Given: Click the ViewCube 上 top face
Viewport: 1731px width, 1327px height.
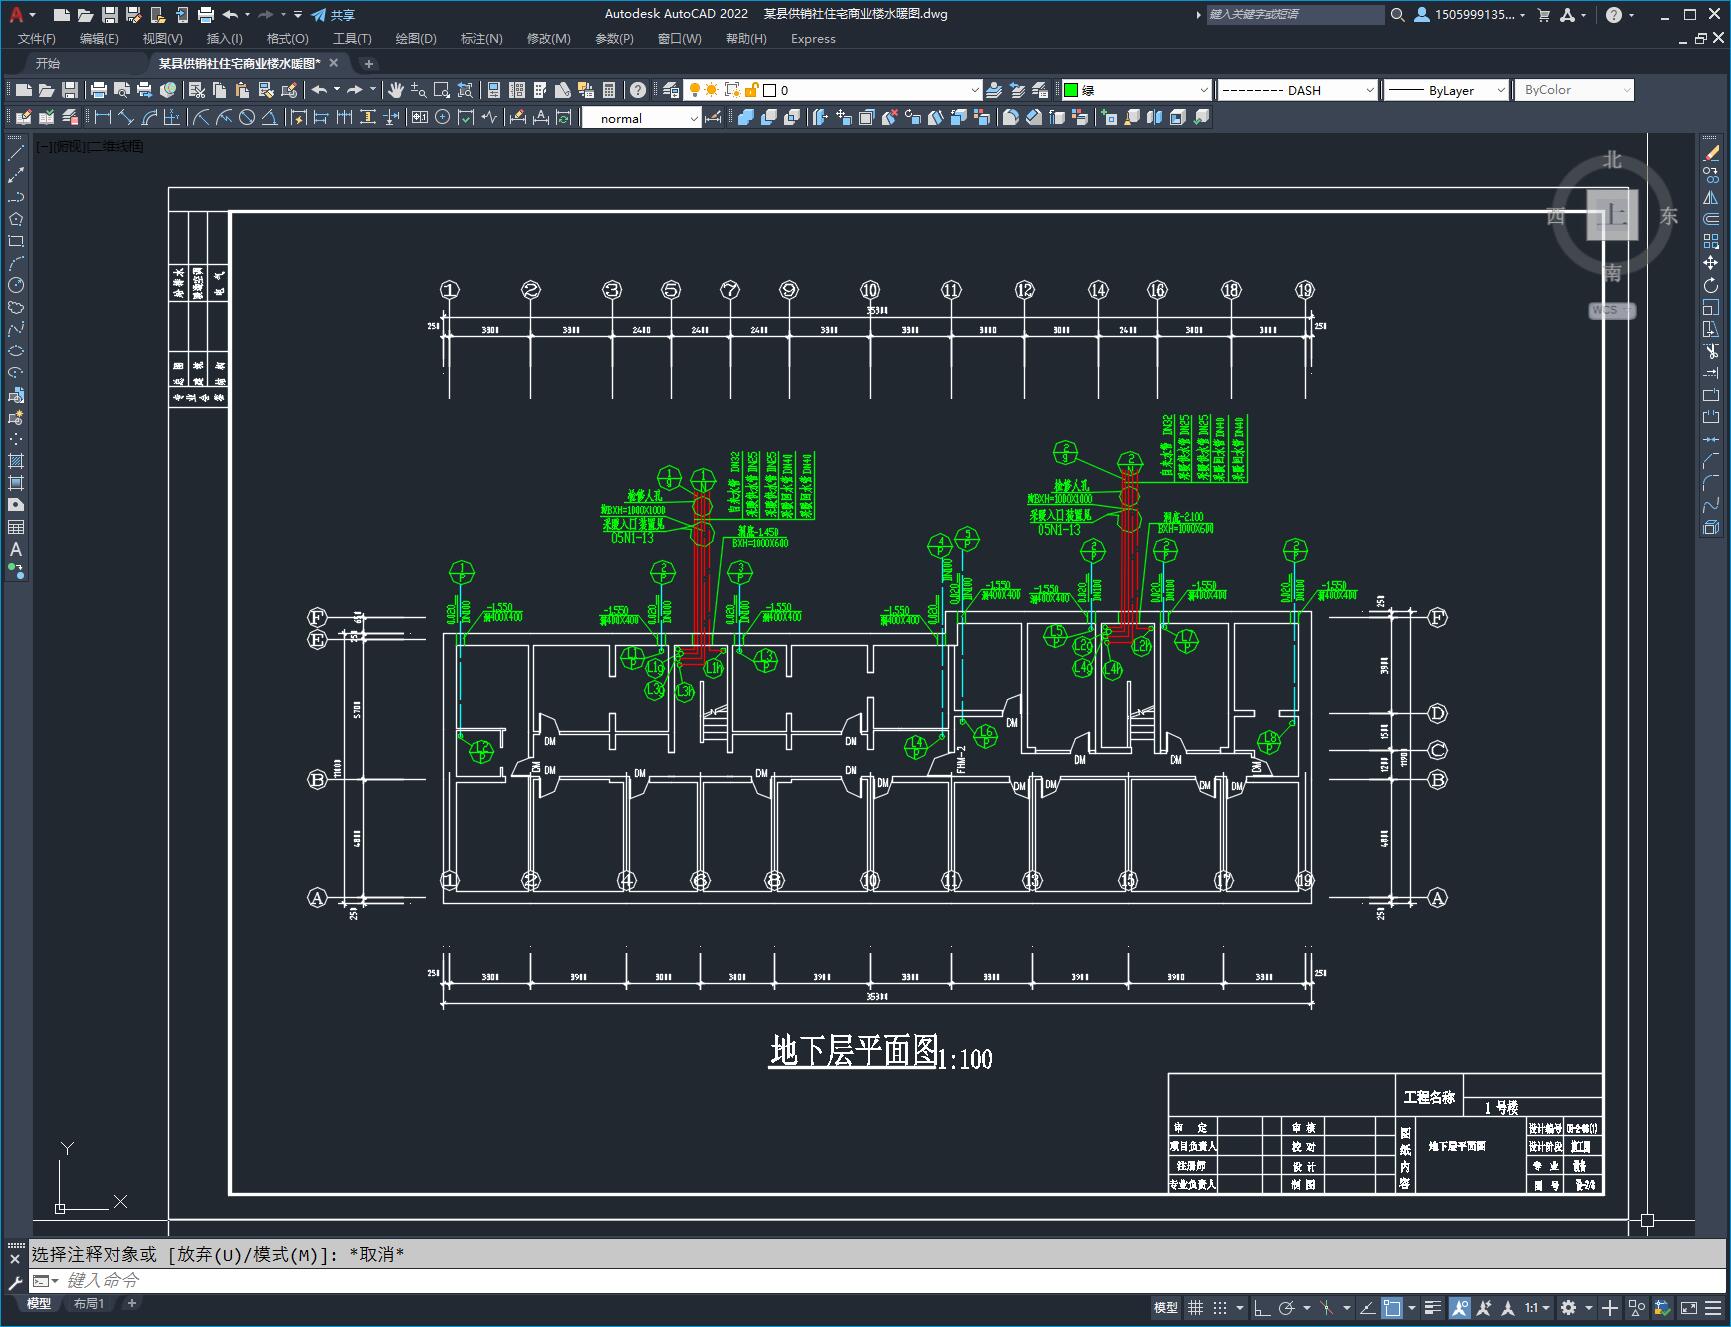Looking at the screenshot, I should coord(1613,214).
